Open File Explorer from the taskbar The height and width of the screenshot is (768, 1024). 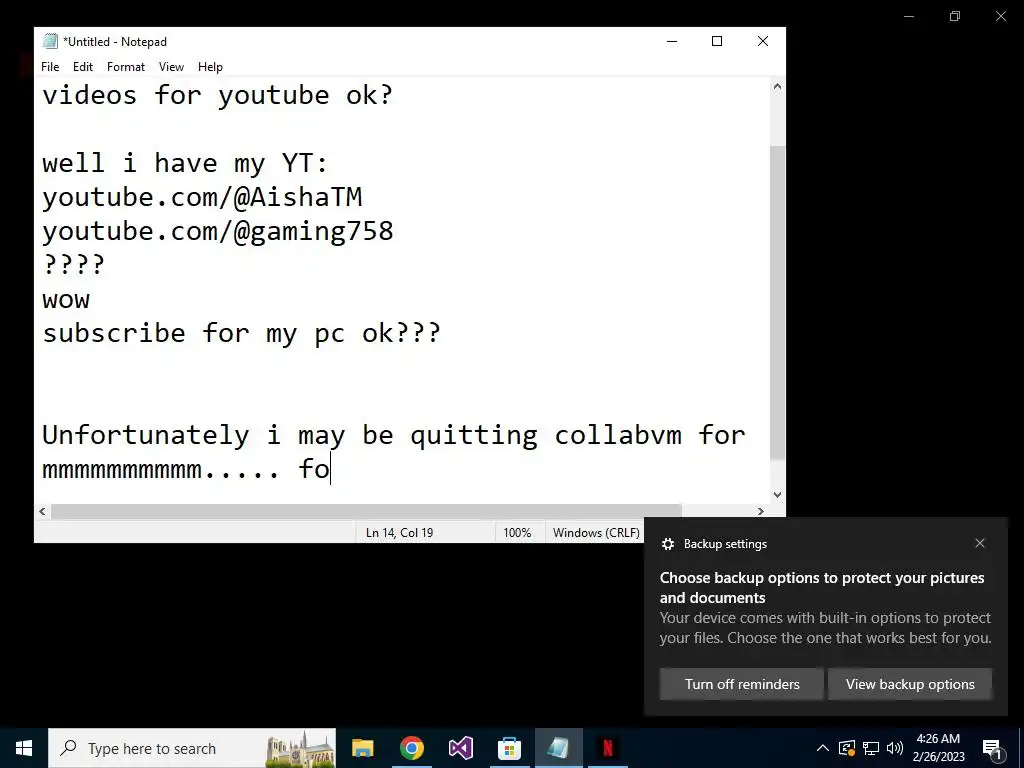pyautogui.click(x=362, y=748)
